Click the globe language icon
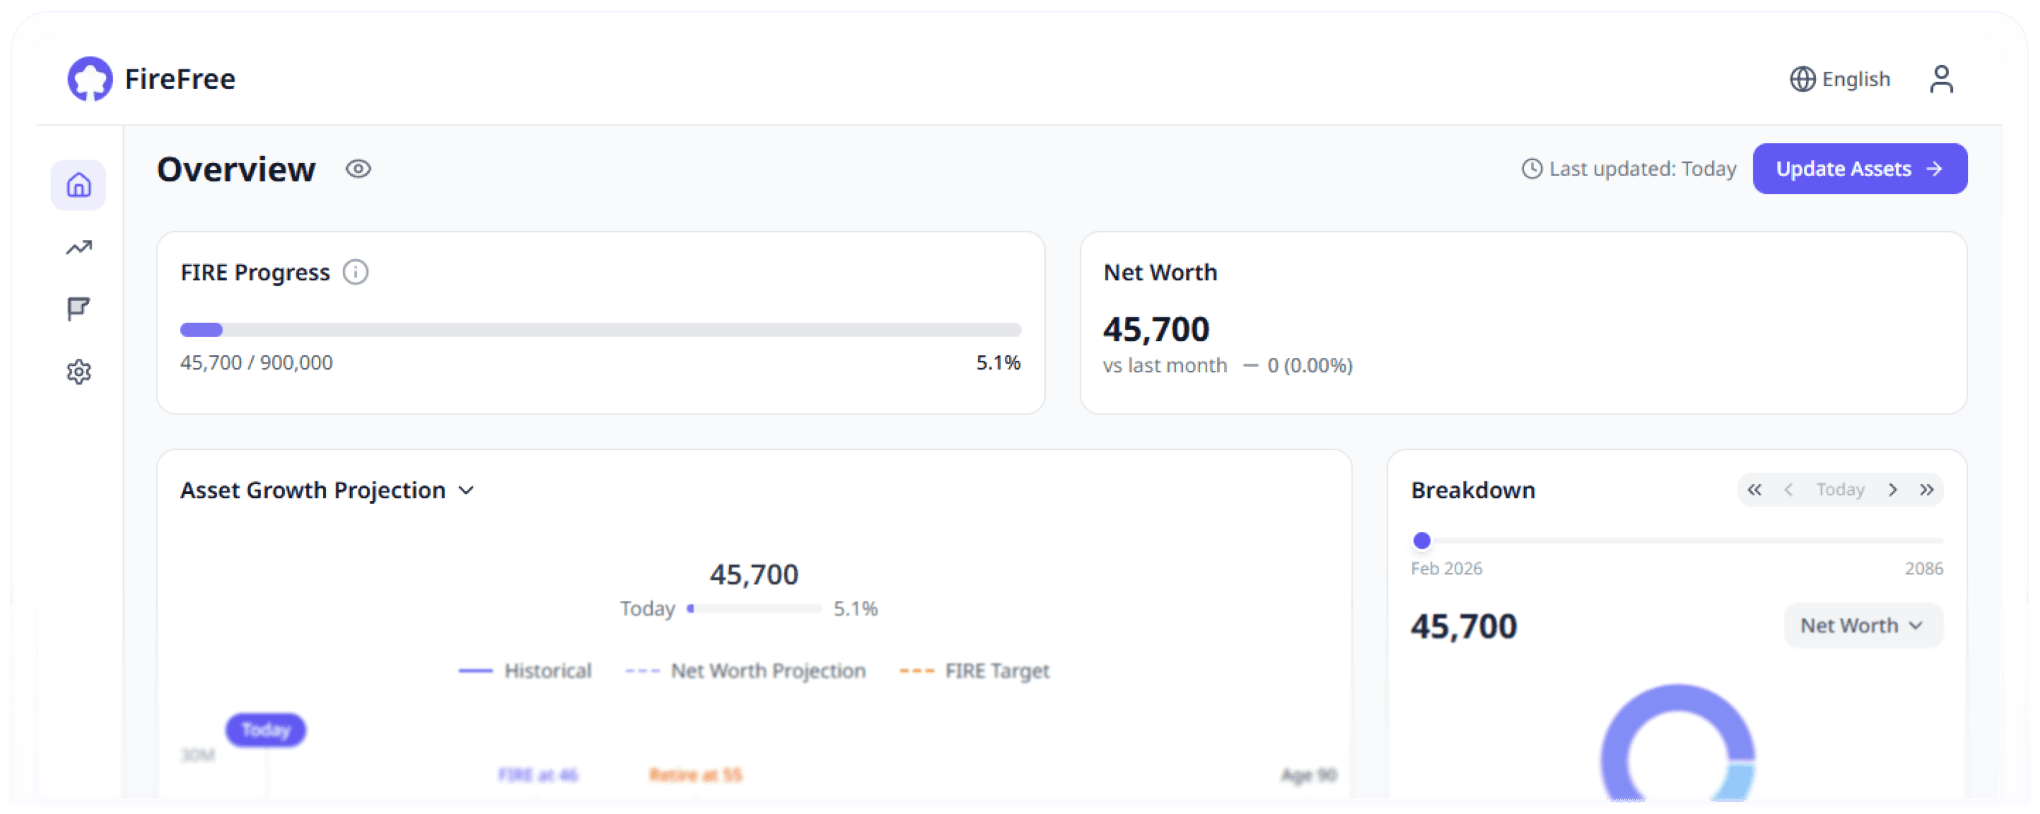 1802,79
